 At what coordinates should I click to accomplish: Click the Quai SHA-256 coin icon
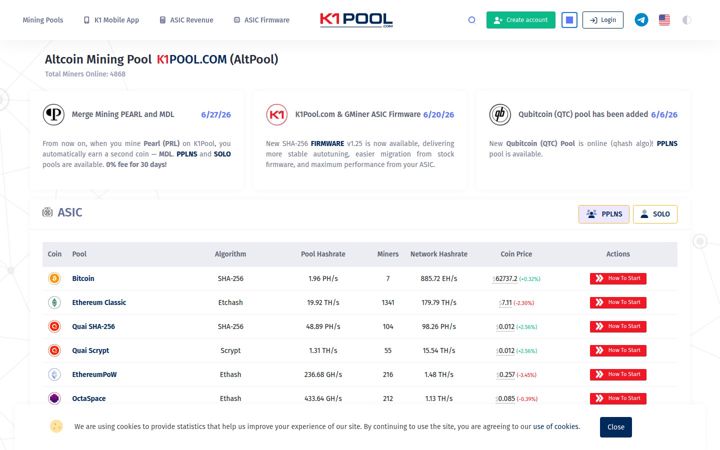click(x=54, y=326)
